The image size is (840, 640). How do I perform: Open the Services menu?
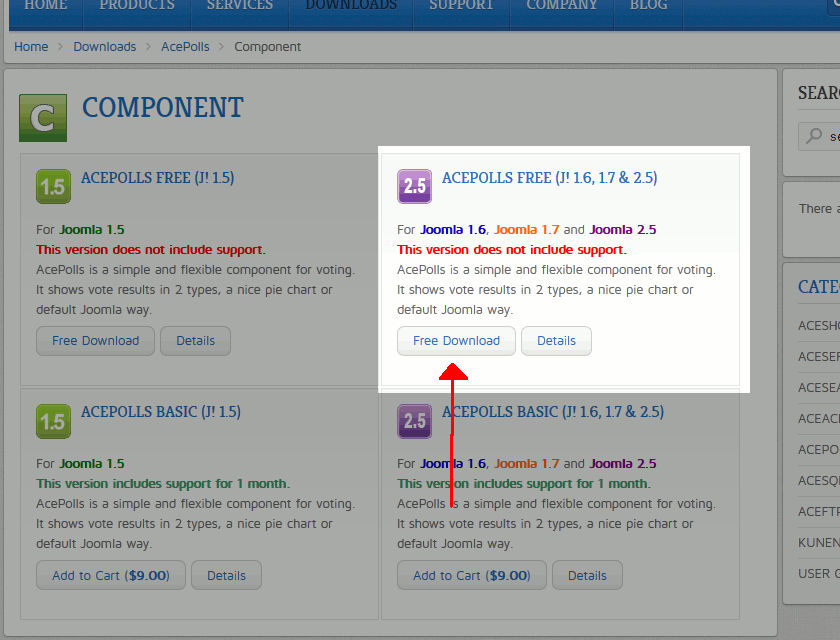(240, 5)
